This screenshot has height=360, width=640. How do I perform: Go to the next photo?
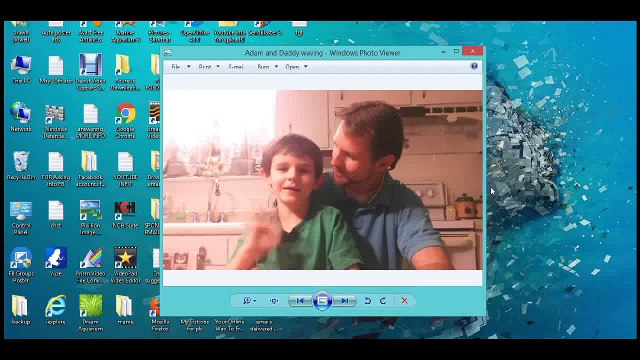pyautogui.click(x=344, y=301)
